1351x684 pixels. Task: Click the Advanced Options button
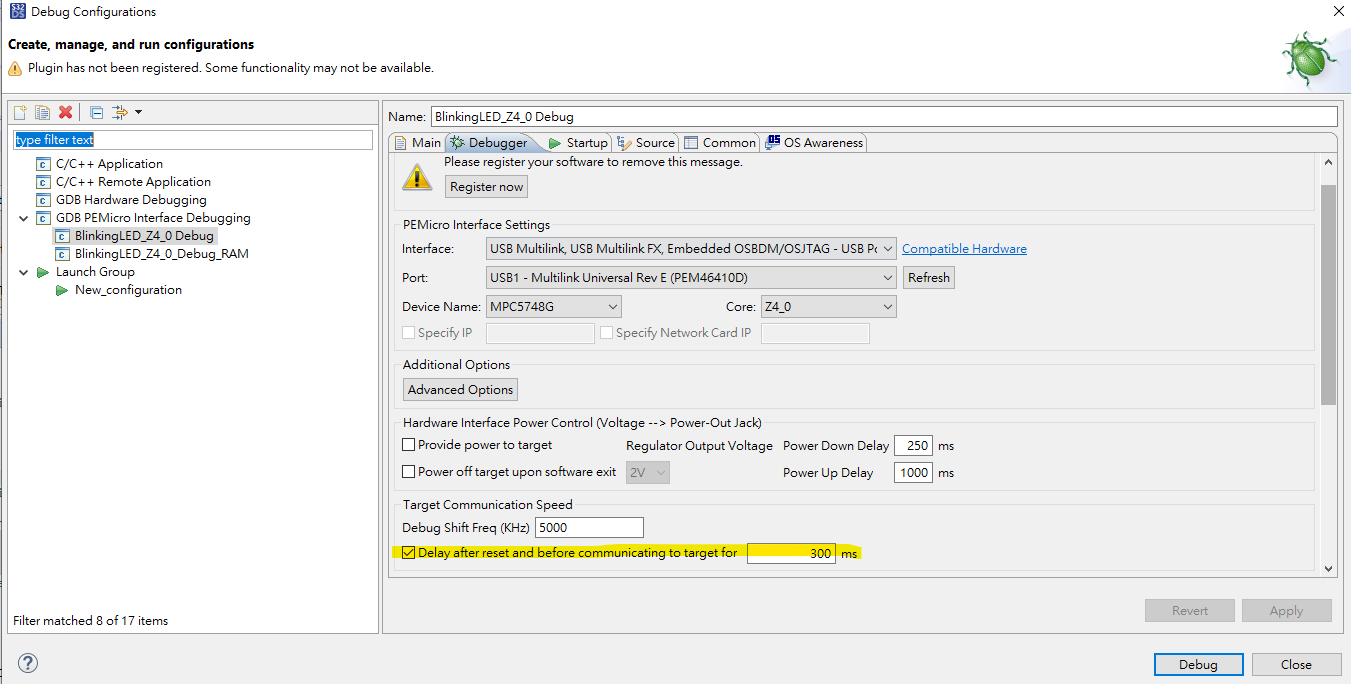tap(461, 390)
